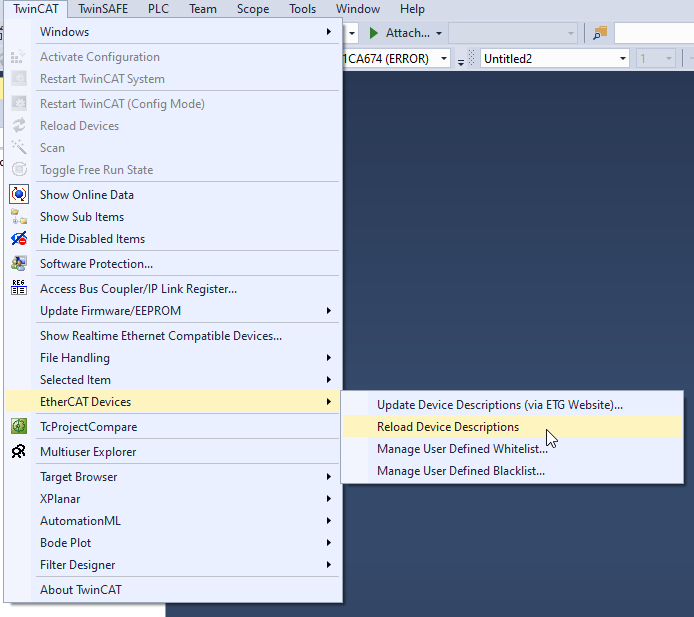Expand the XPlanar submenu

point(174,498)
